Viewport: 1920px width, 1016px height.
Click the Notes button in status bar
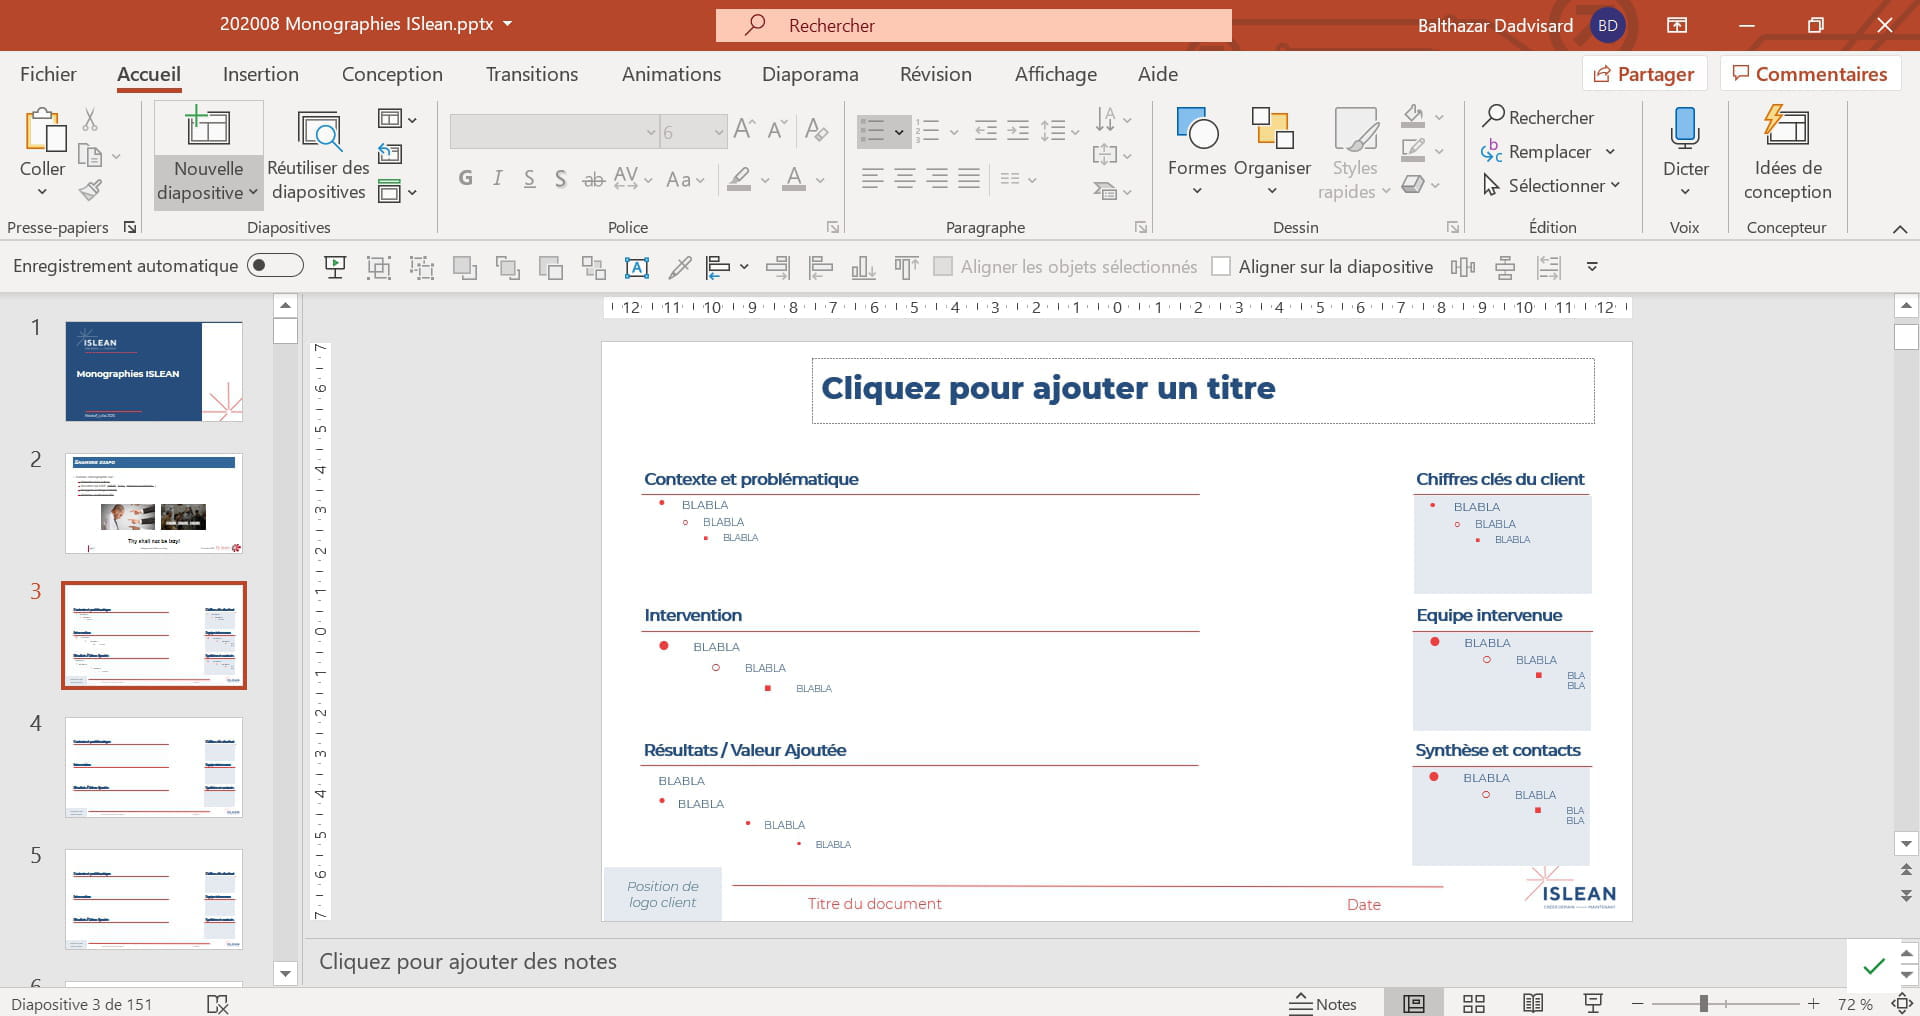tap(1322, 1003)
